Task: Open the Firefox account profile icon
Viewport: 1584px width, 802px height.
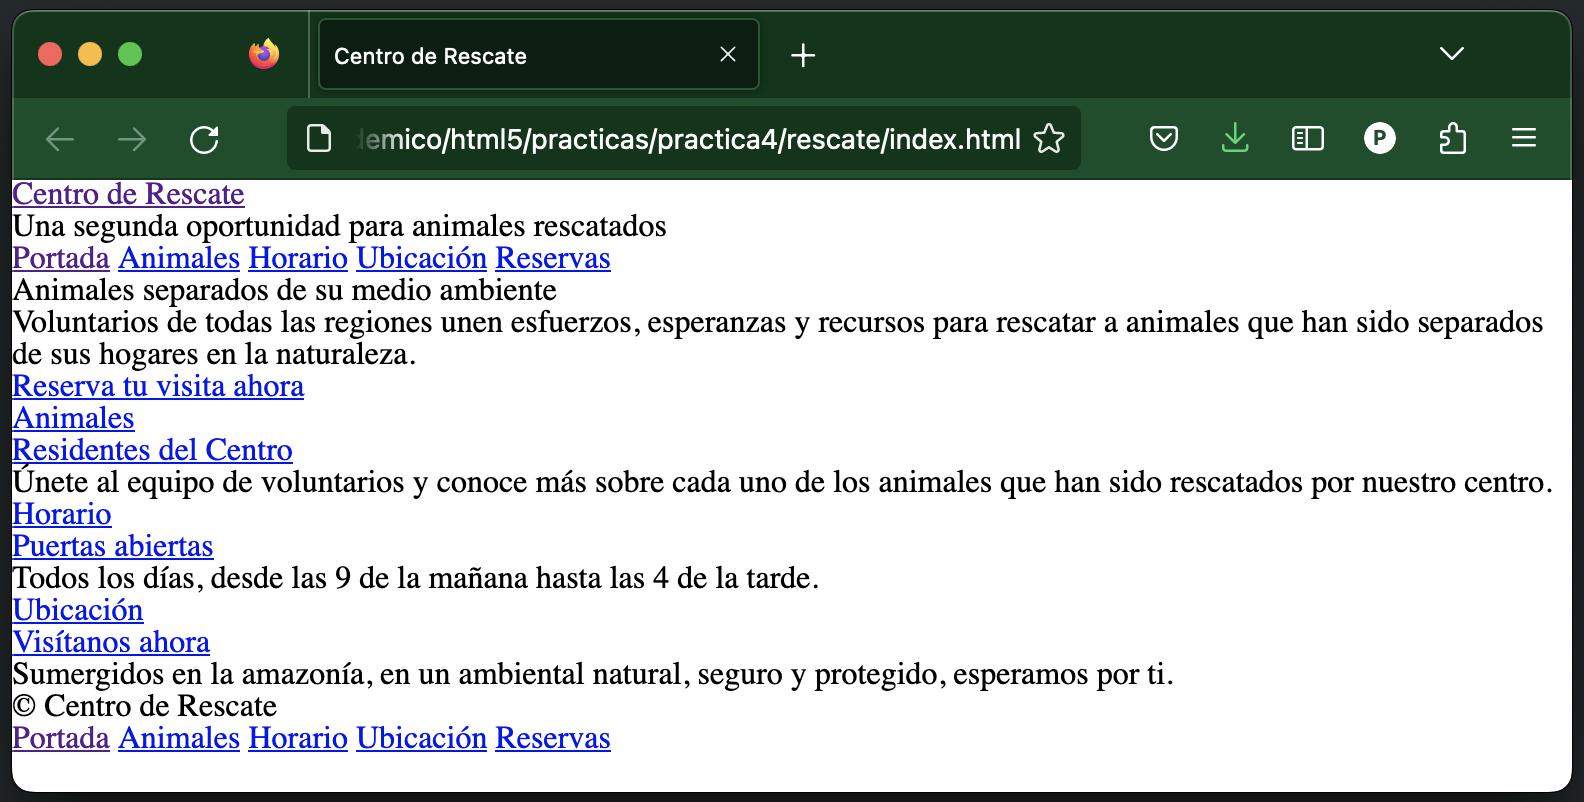Action: (x=1379, y=138)
